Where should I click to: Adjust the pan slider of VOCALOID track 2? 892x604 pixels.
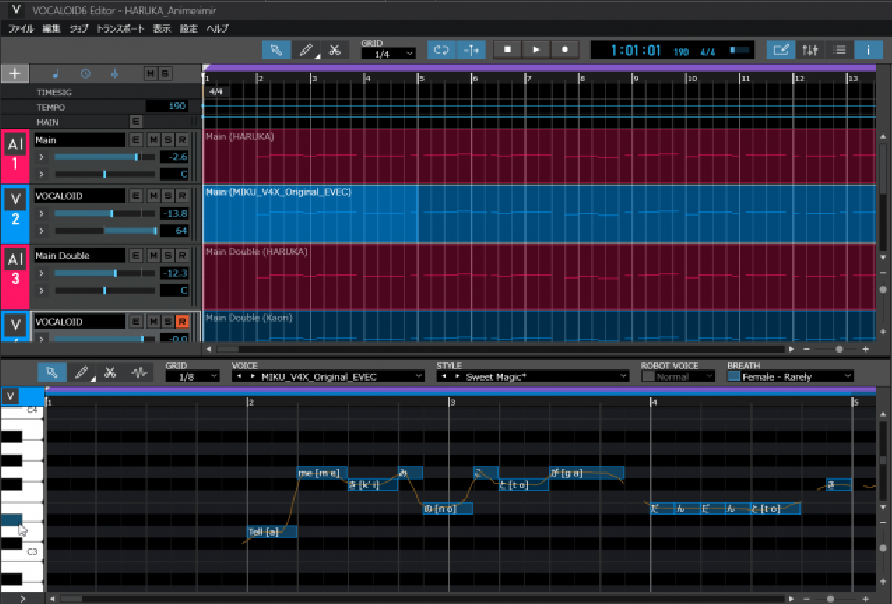point(105,230)
